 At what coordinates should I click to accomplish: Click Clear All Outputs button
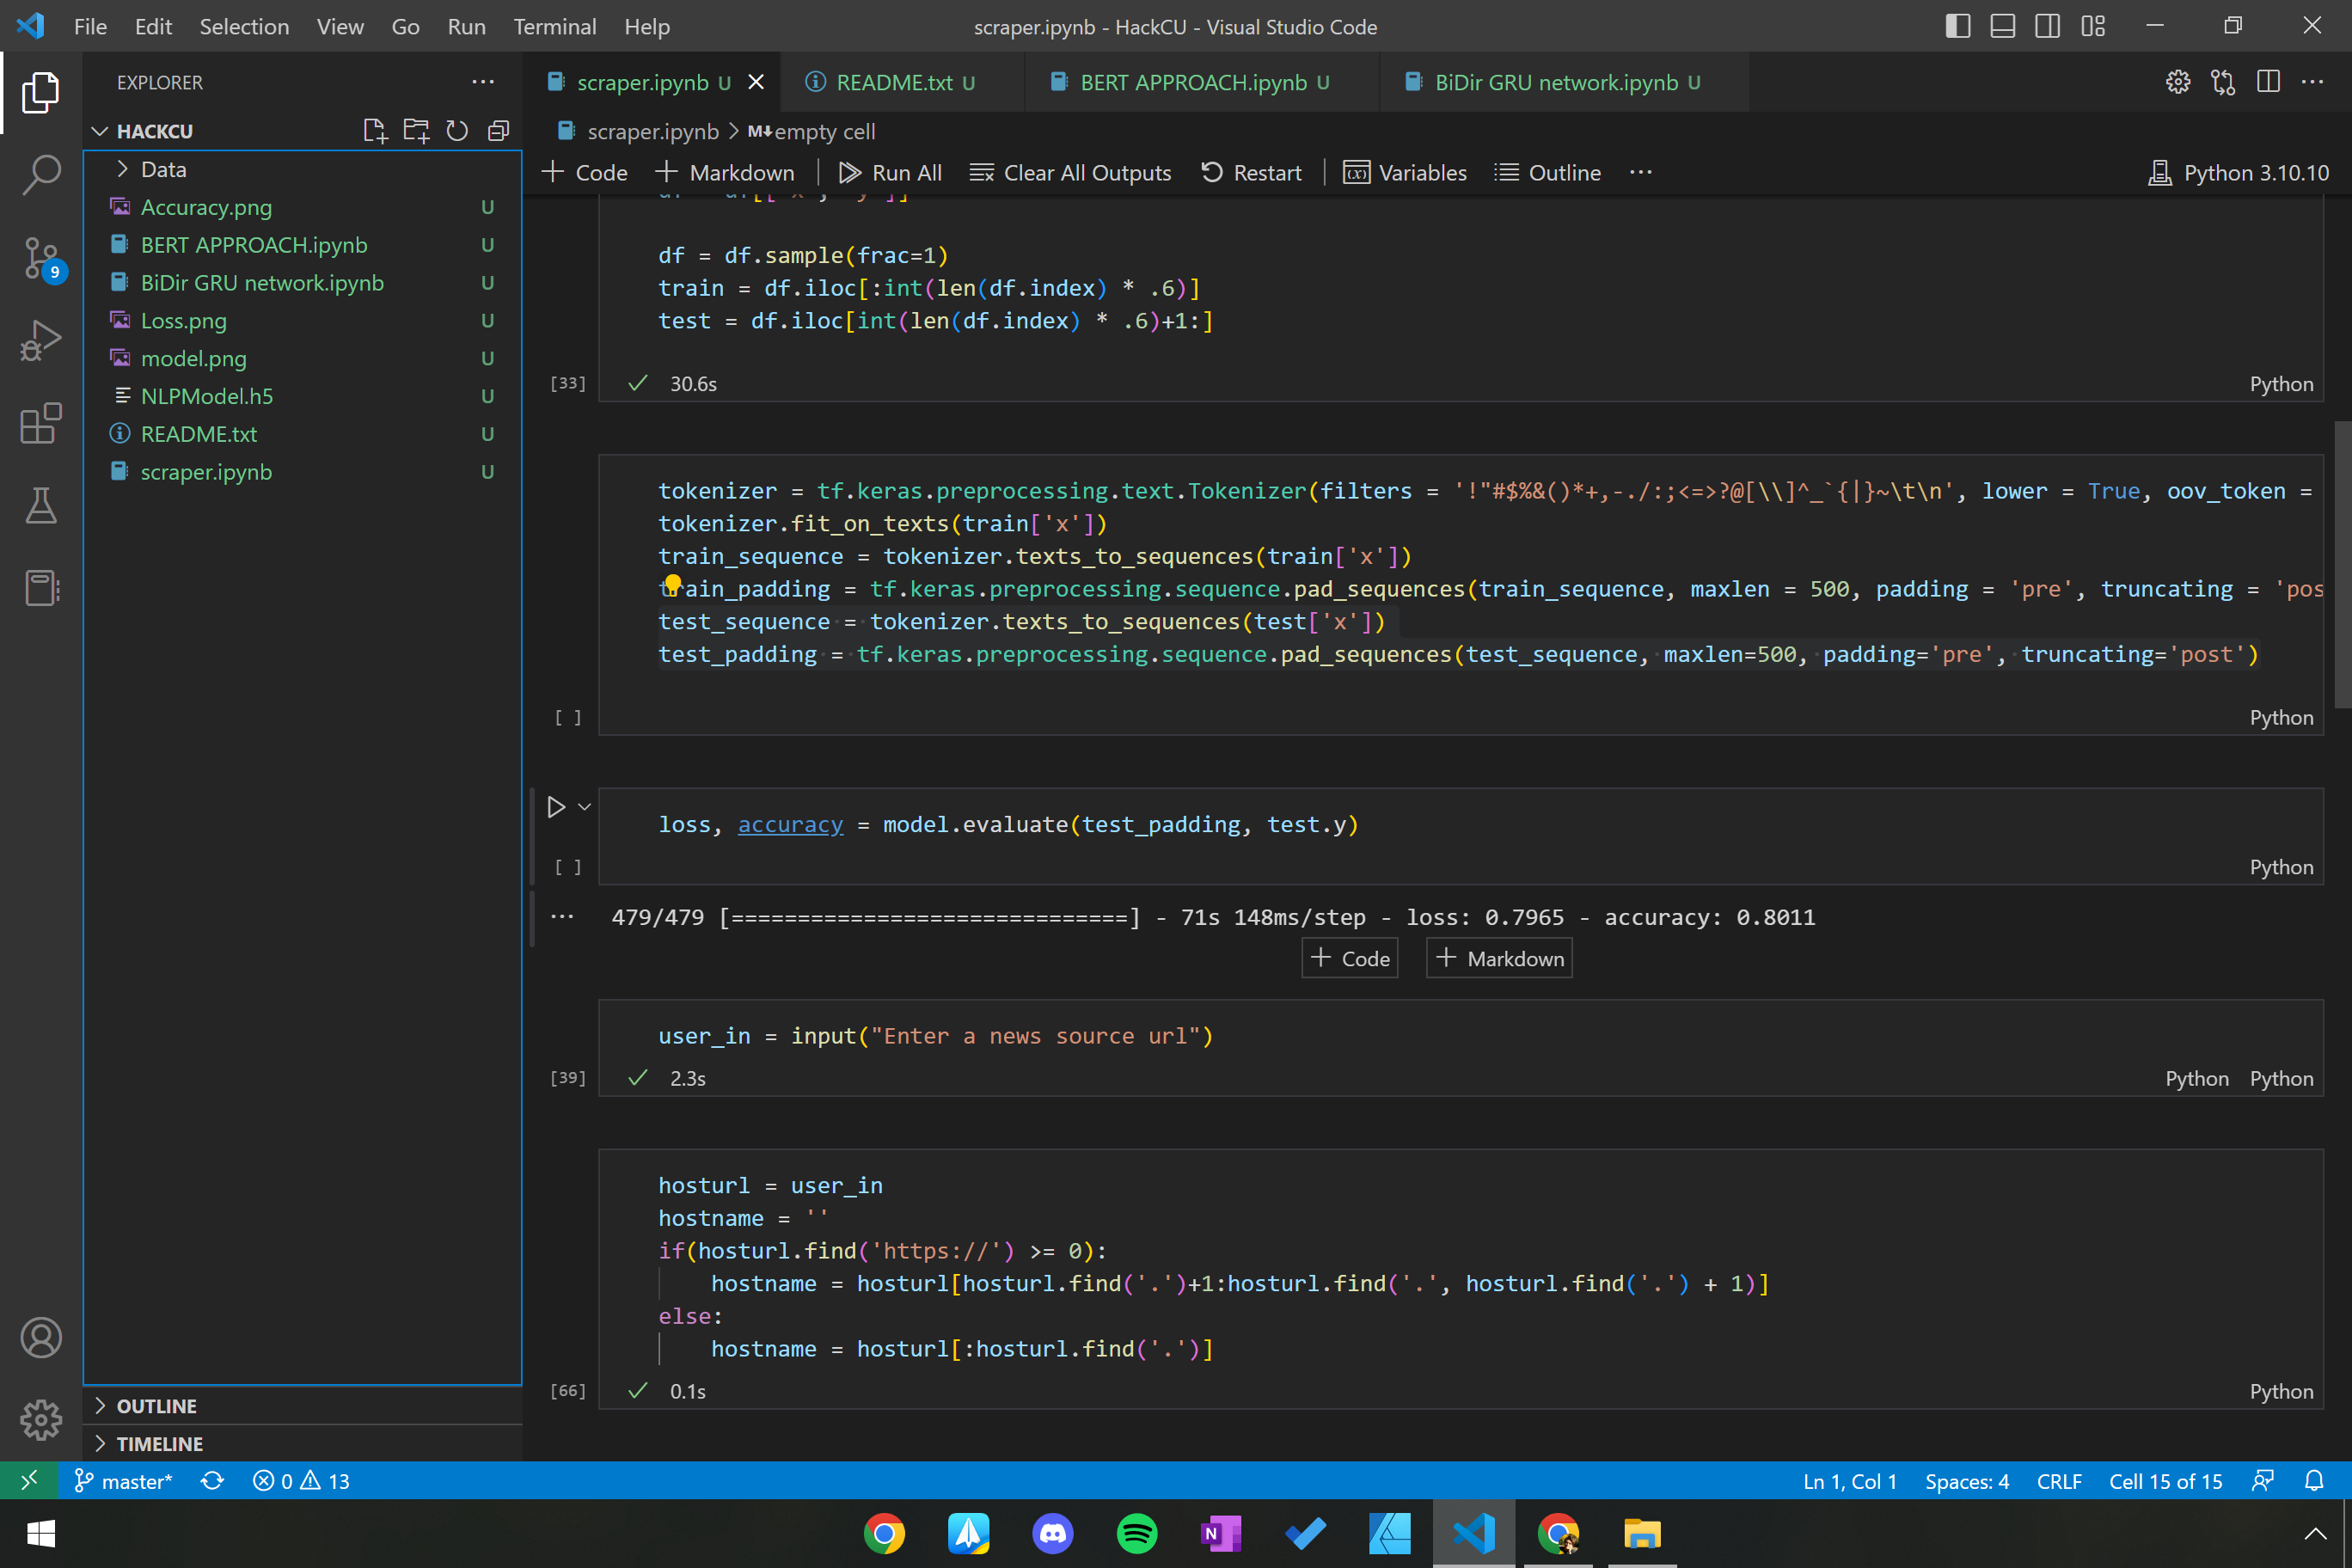click(1070, 173)
